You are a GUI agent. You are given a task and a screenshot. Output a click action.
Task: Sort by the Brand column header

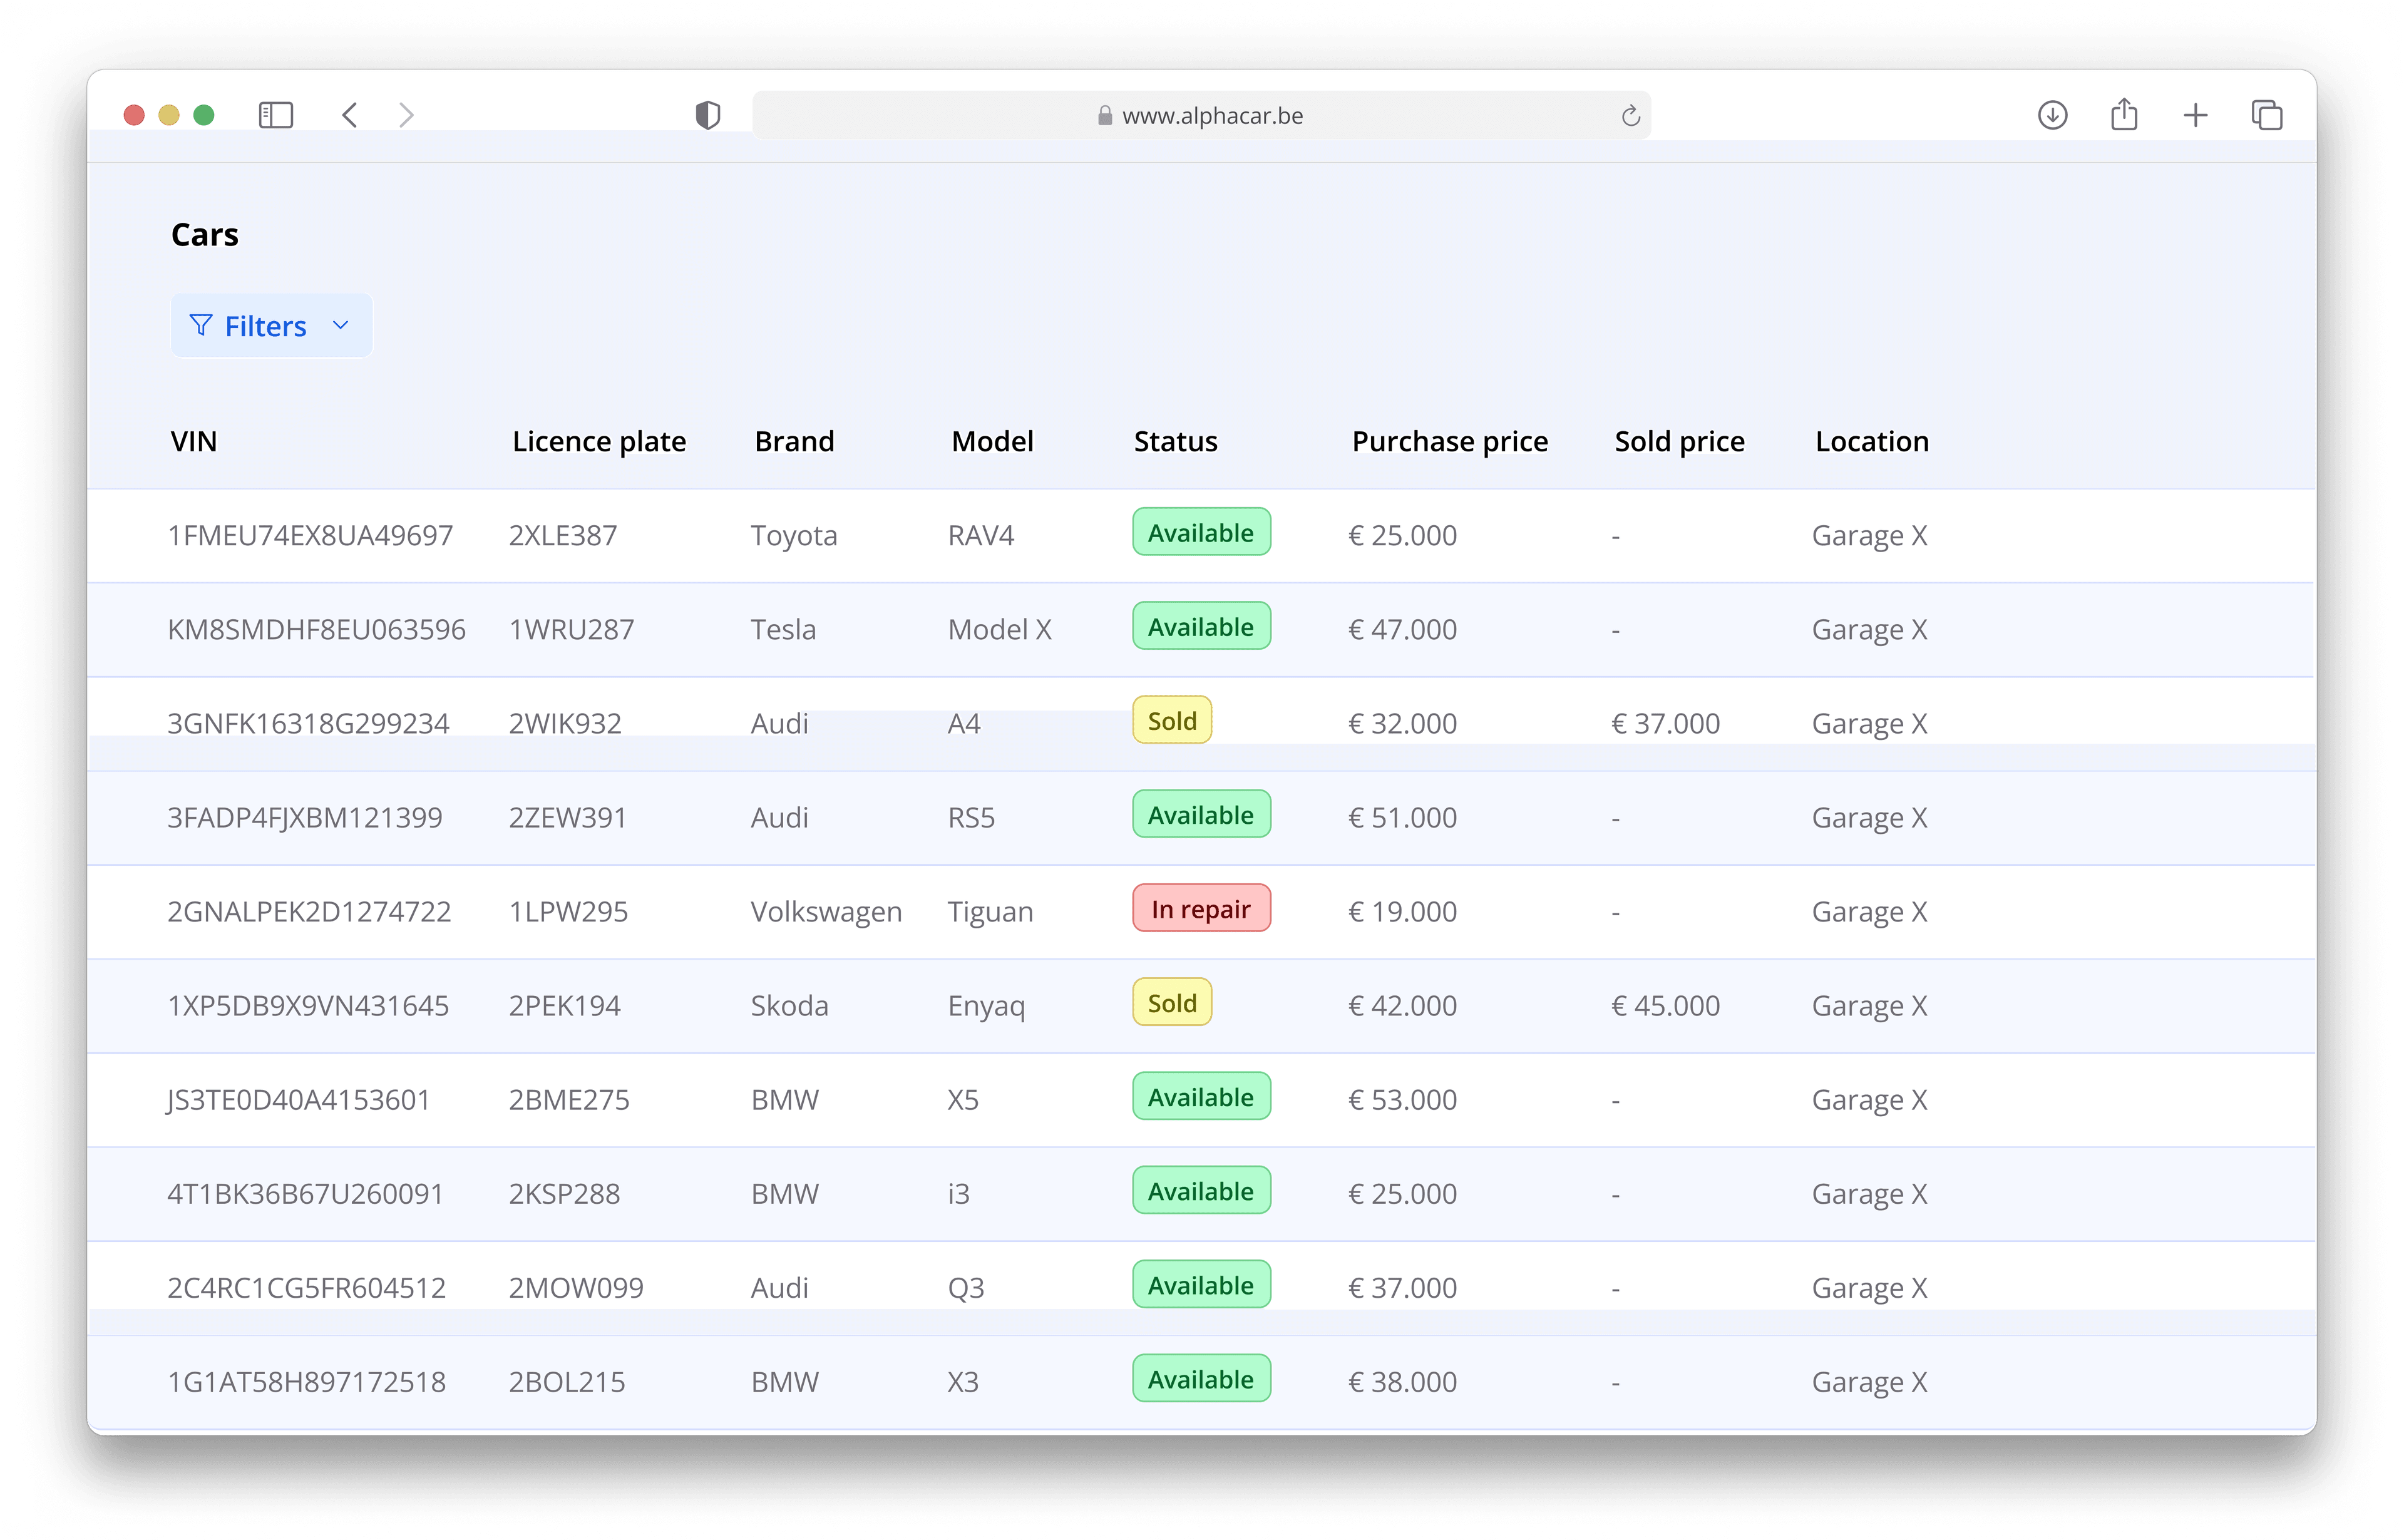coord(794,441)
